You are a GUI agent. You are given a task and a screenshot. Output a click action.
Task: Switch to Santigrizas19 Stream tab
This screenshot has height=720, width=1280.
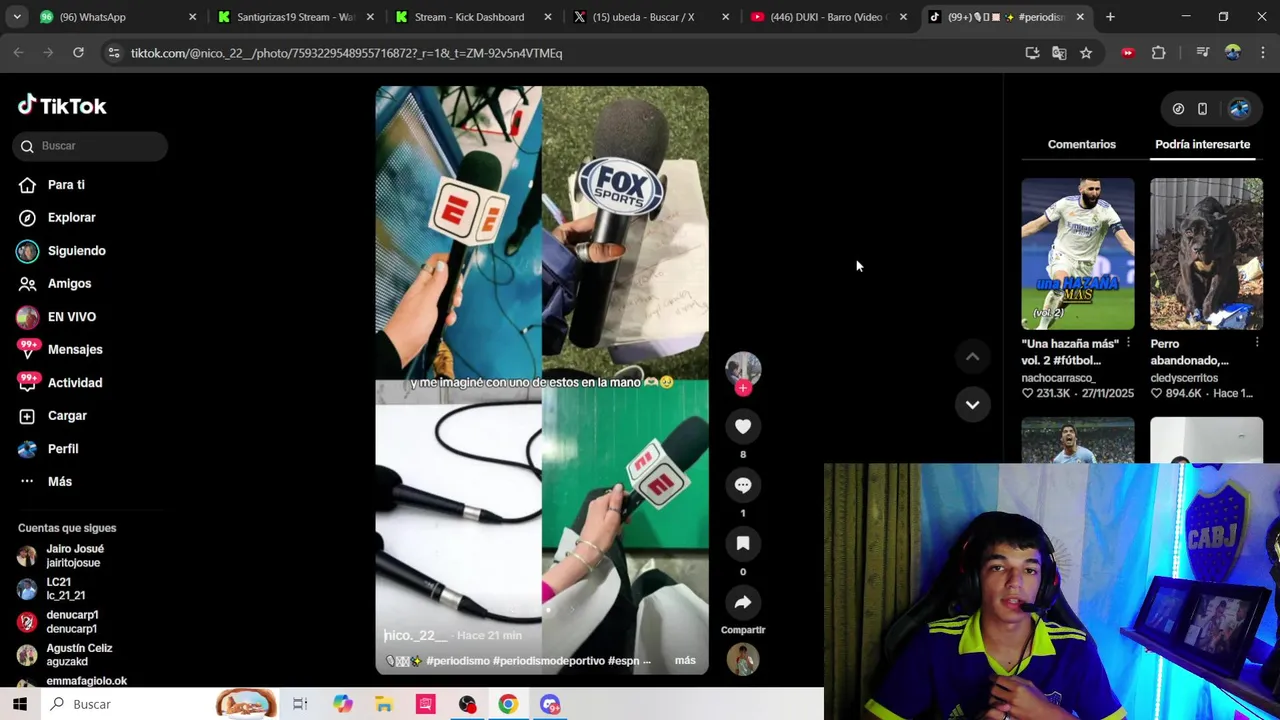pyautogui.click(x=295, y=17)
